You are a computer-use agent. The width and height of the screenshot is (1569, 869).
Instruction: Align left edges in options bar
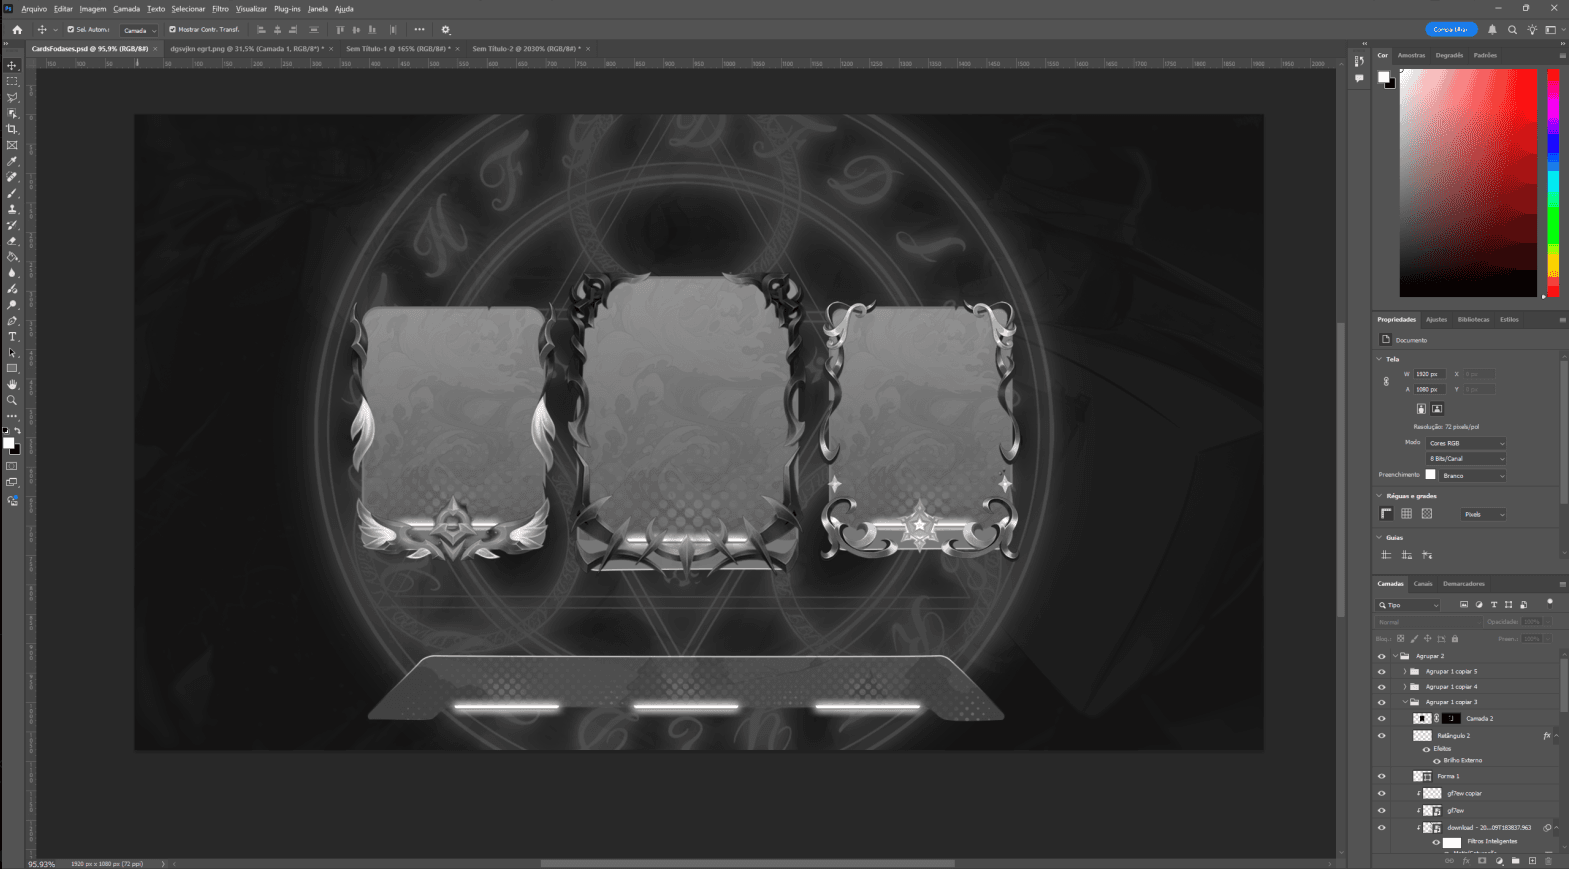[262, 30]
